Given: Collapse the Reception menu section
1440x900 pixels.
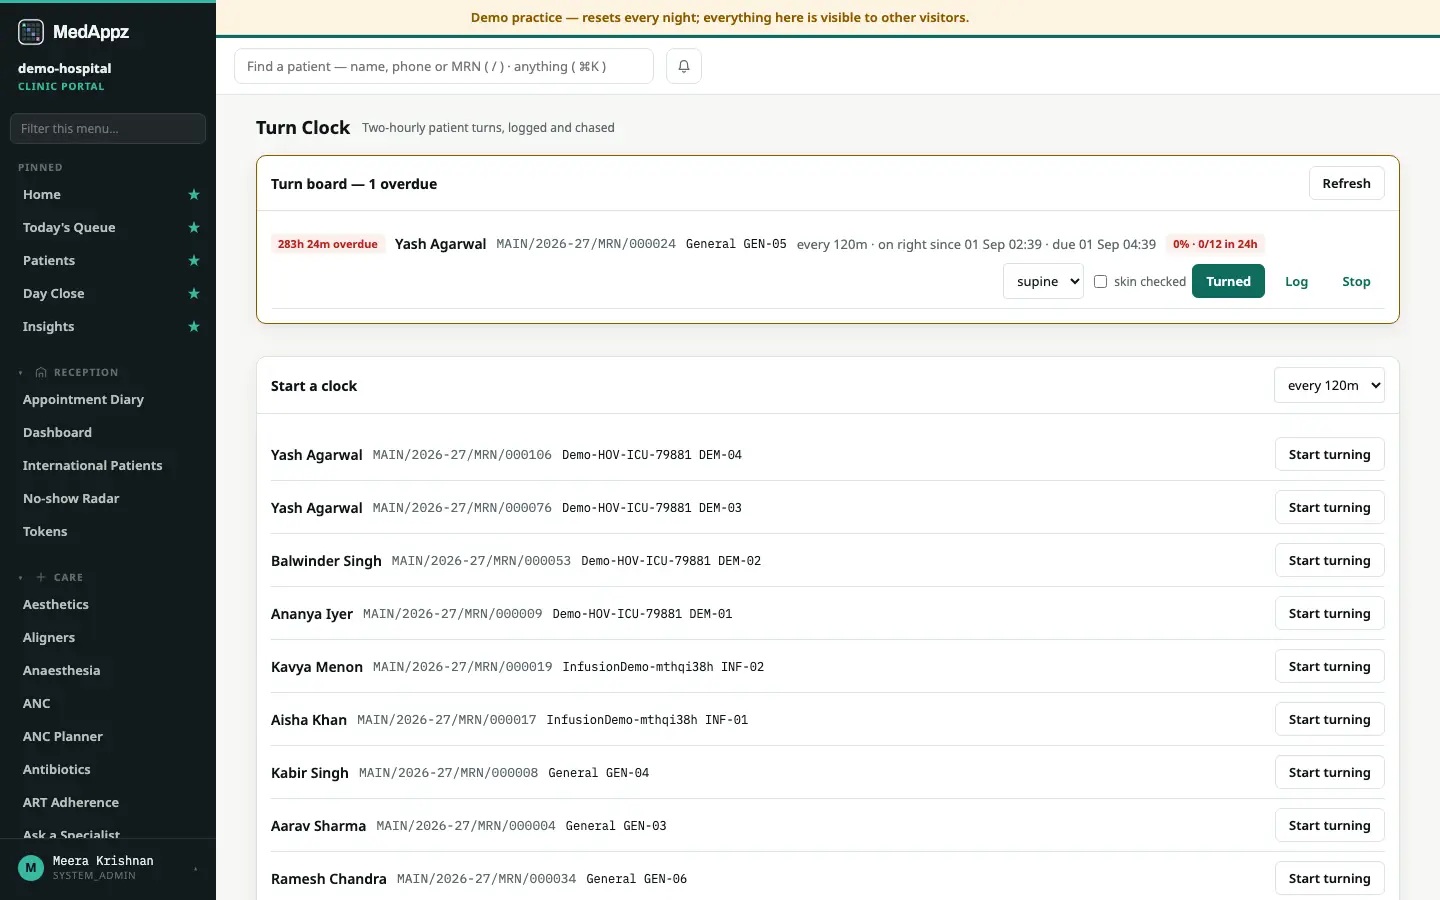Looking at the screenshot, I should [x=20, y=373].
